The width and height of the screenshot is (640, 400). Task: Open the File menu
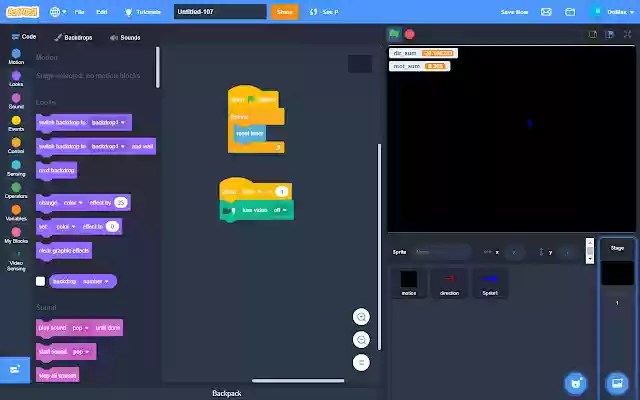coord(79,12)
